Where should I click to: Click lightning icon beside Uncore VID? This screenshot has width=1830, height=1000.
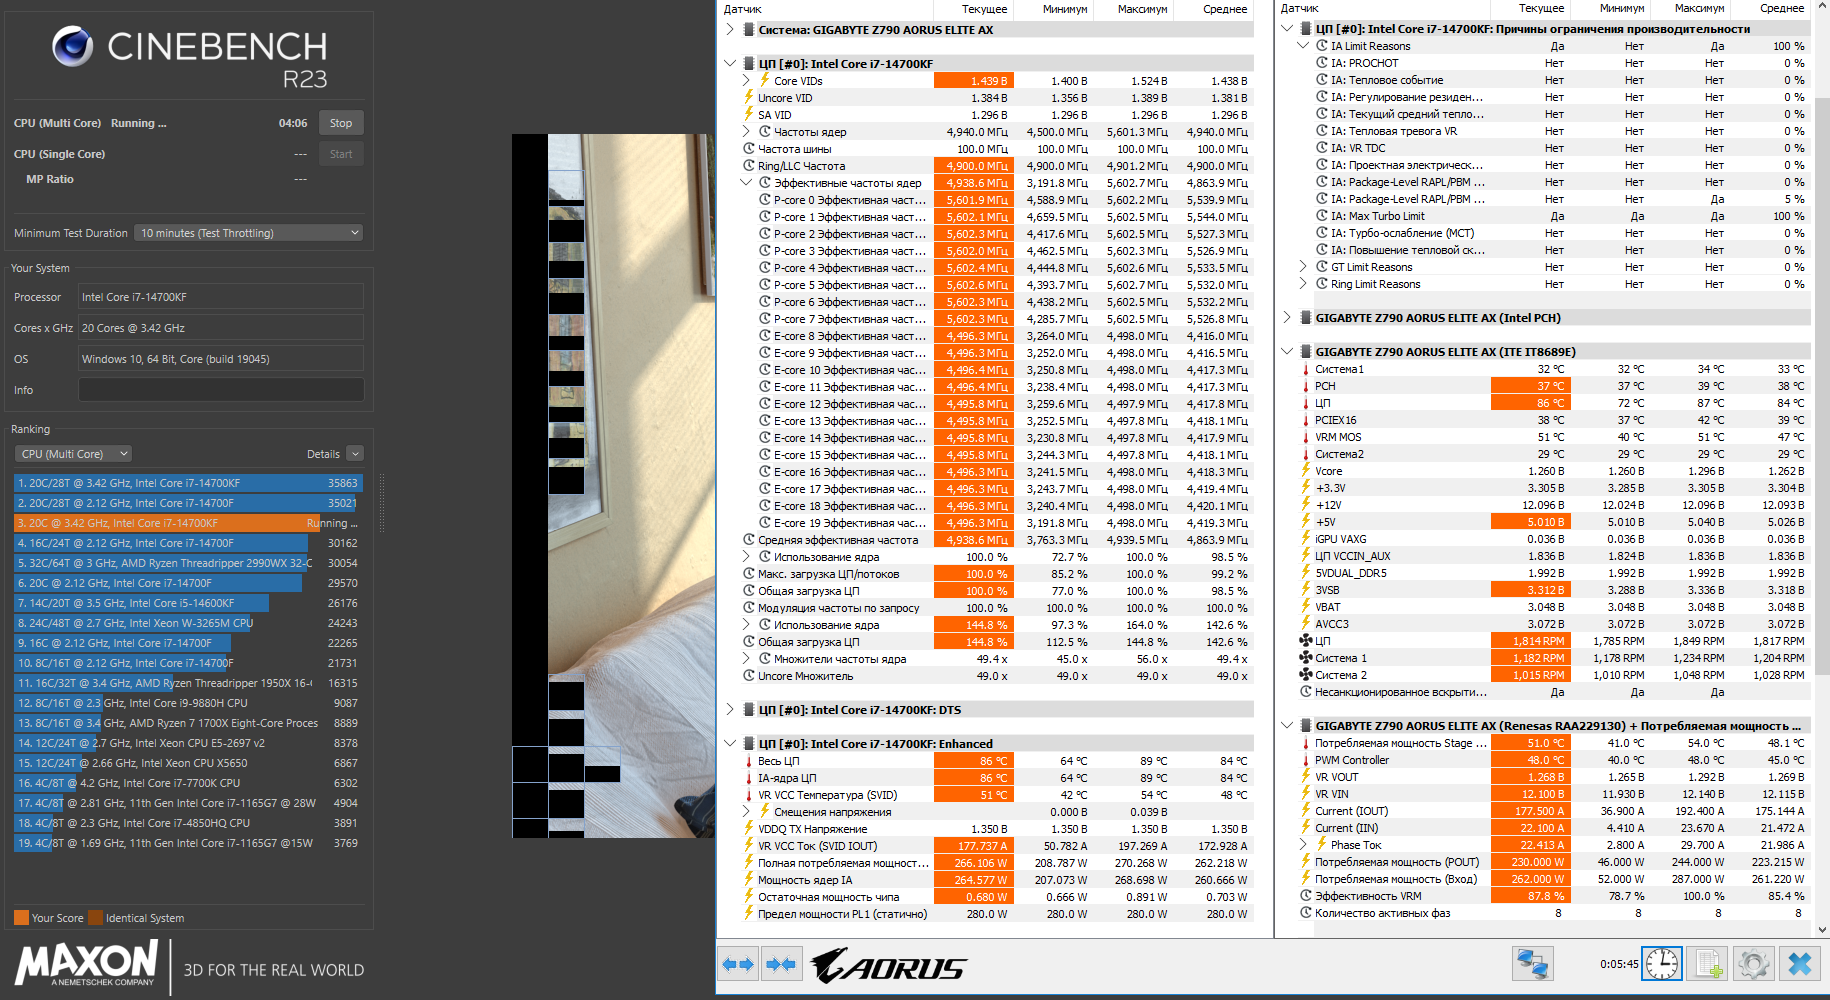(x=749, y=97)
